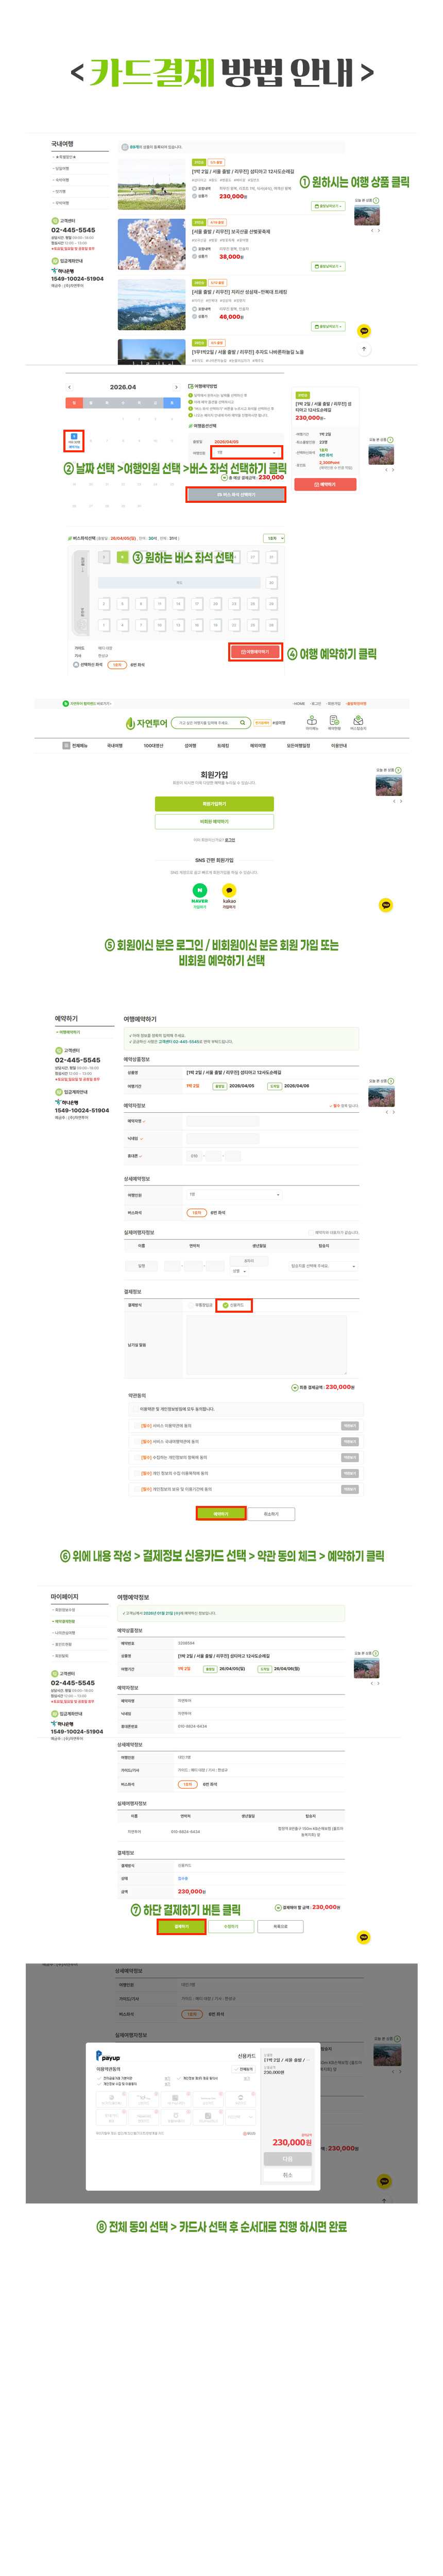Click the Naver SNS signup icon

[199, 889]
